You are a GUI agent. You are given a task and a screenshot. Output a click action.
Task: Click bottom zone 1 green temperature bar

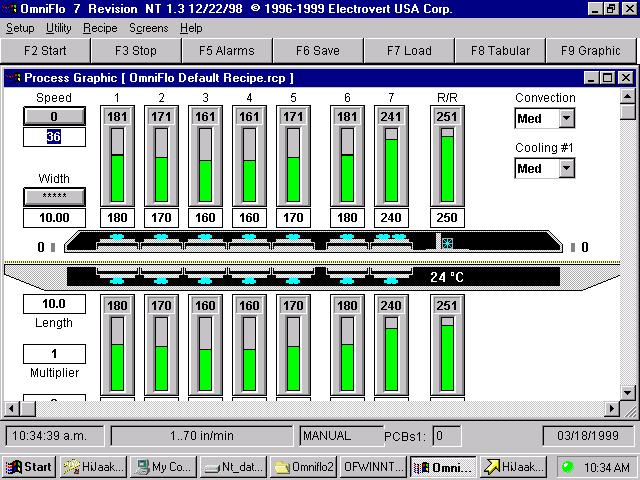117,367
